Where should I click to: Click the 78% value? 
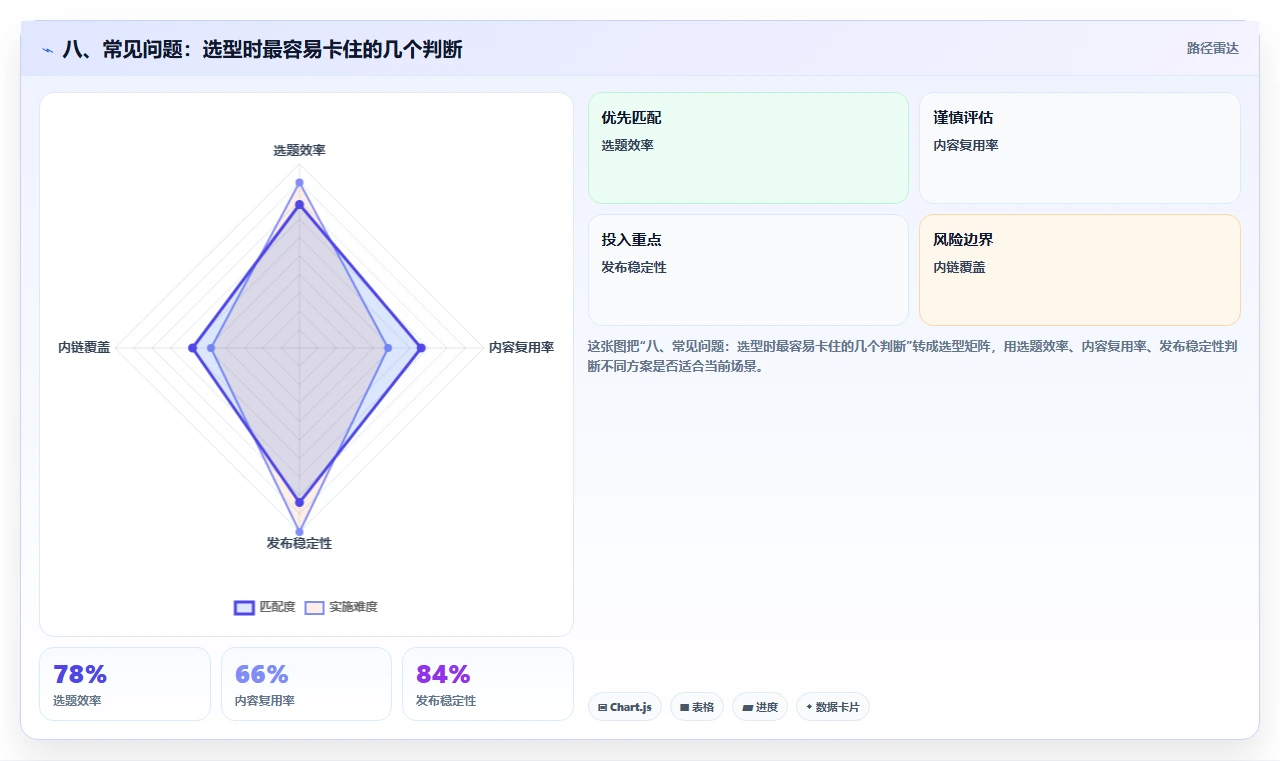(x=80, y=674)
